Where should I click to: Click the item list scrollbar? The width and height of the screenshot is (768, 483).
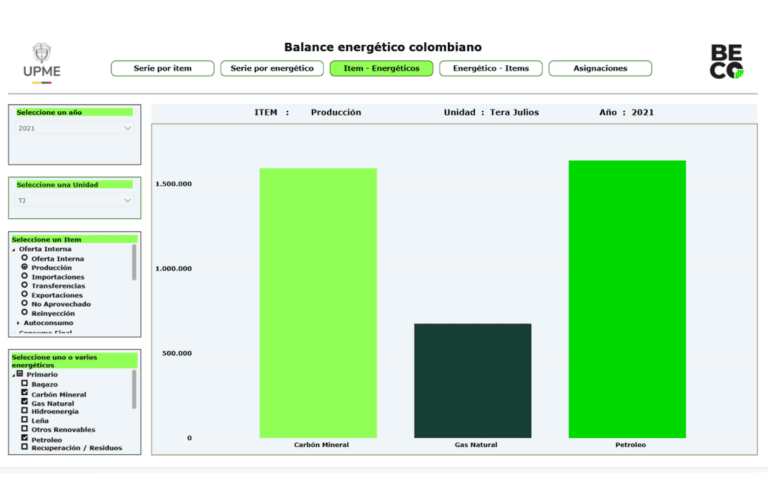coord(134,263)
